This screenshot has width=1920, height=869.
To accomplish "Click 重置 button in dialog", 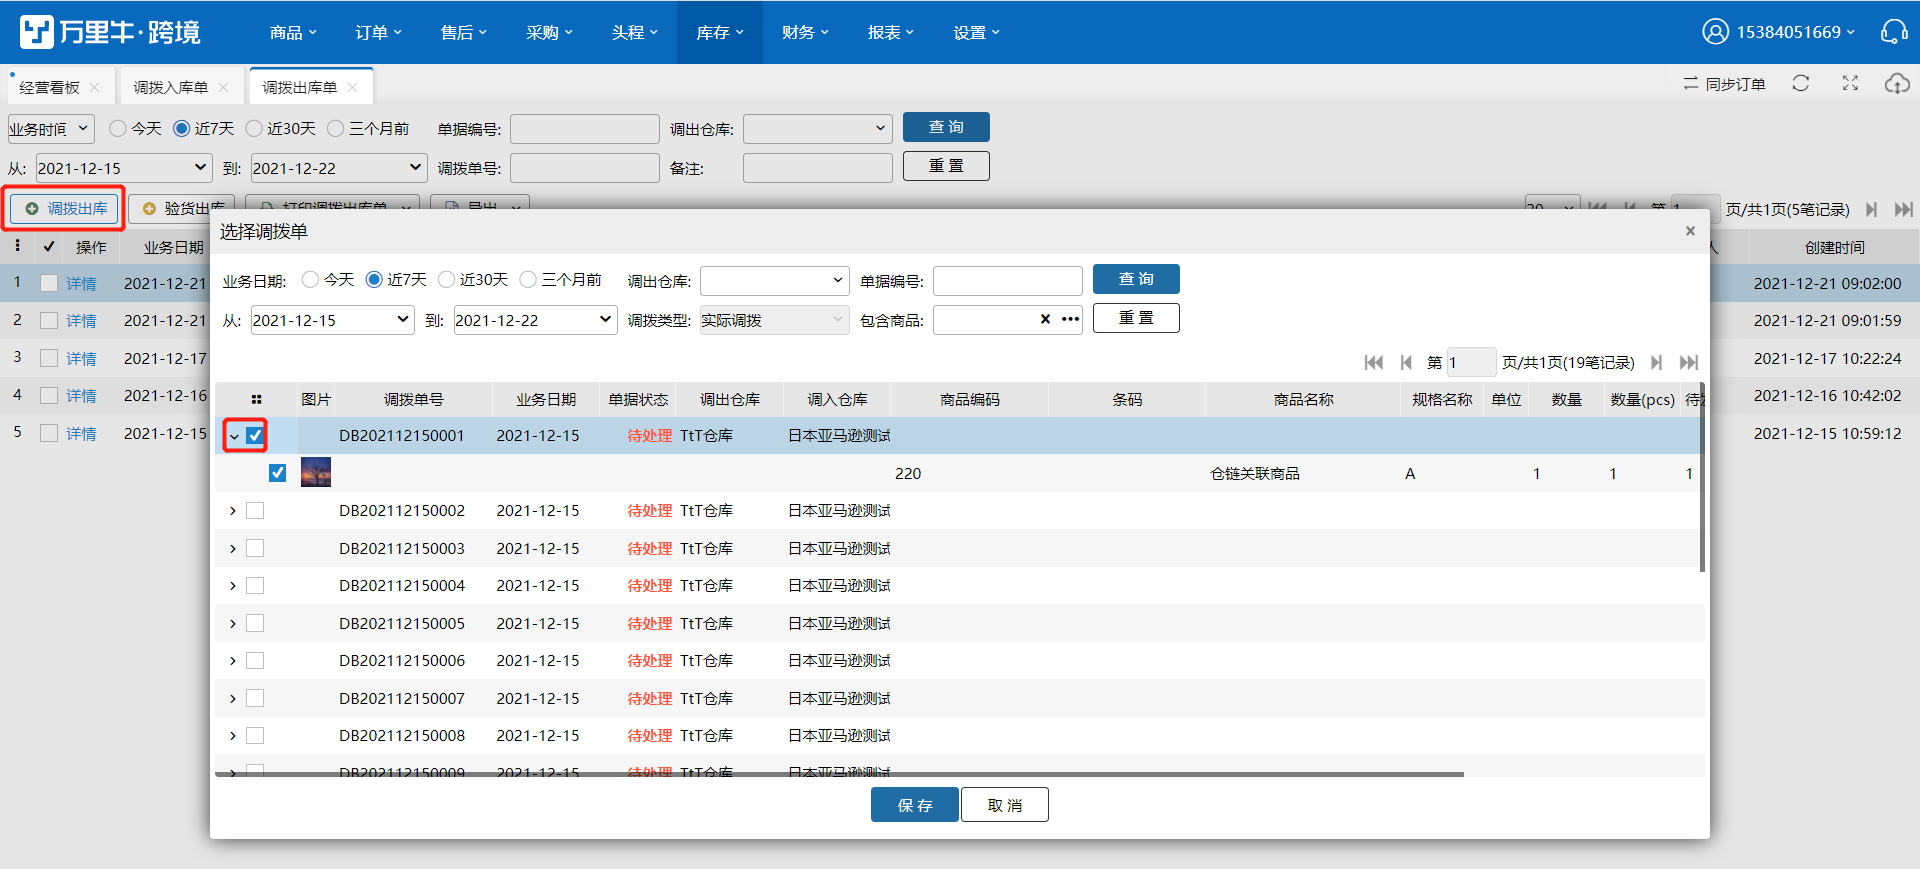I will [1136, 318].
